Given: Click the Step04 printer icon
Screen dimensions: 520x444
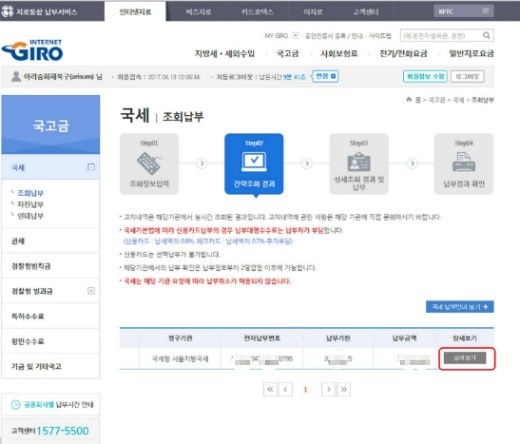Looking at the screenshot, I should point(463,162).
